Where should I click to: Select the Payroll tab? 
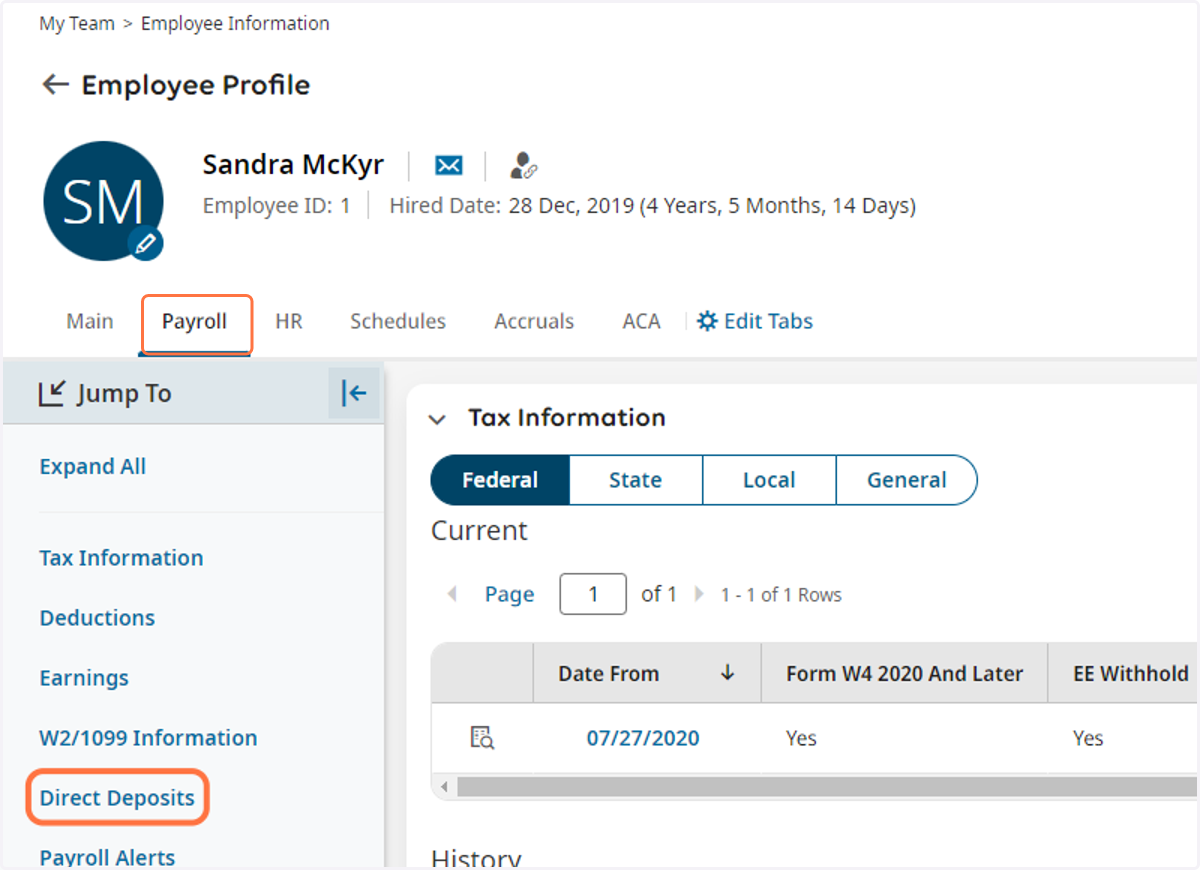[x=194, y=322]
